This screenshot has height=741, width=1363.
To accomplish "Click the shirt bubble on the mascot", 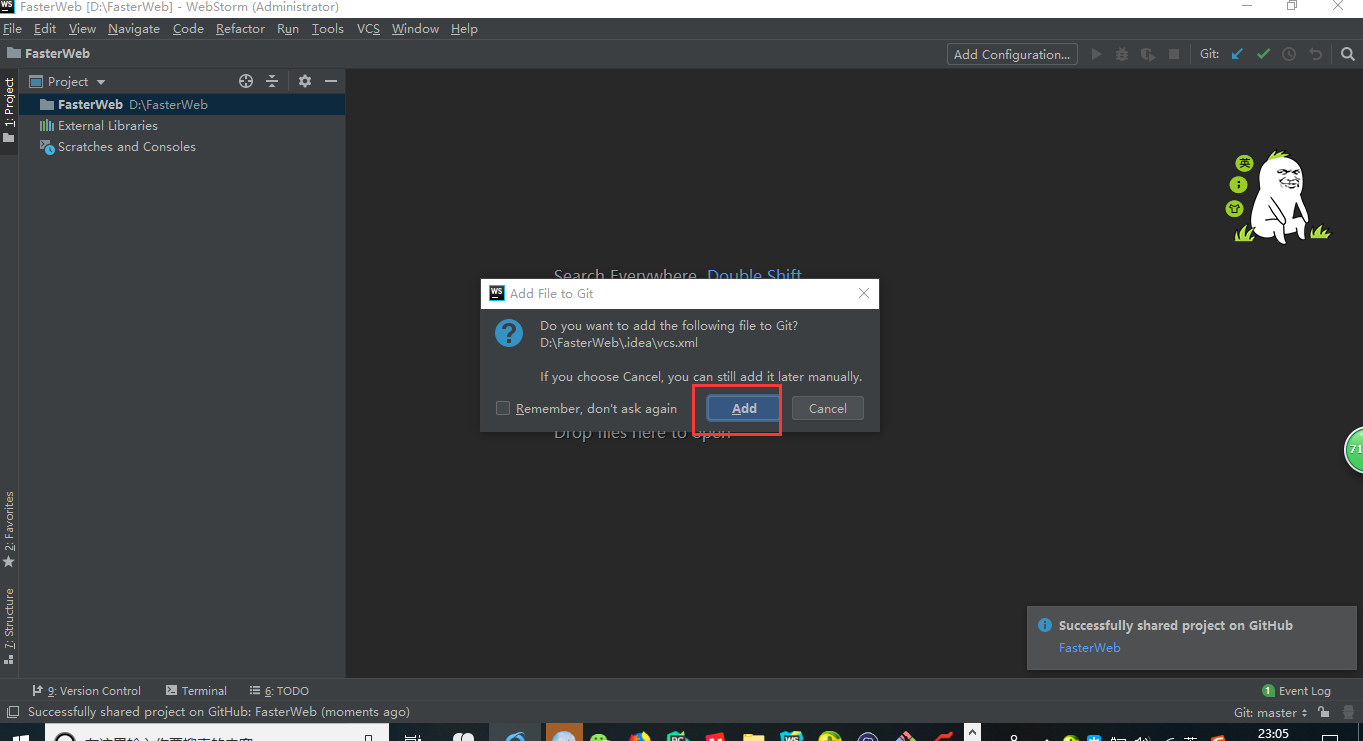I will pyautogui.click(x=1234, y=208).
